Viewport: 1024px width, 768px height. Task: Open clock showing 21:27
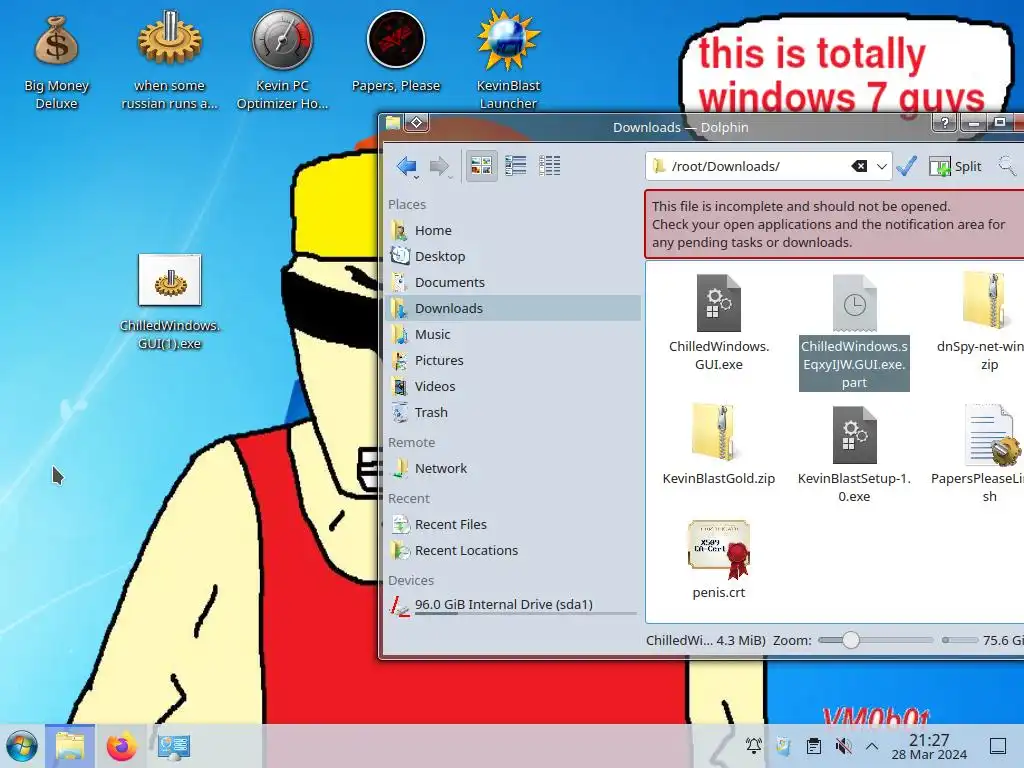[929, 746]
